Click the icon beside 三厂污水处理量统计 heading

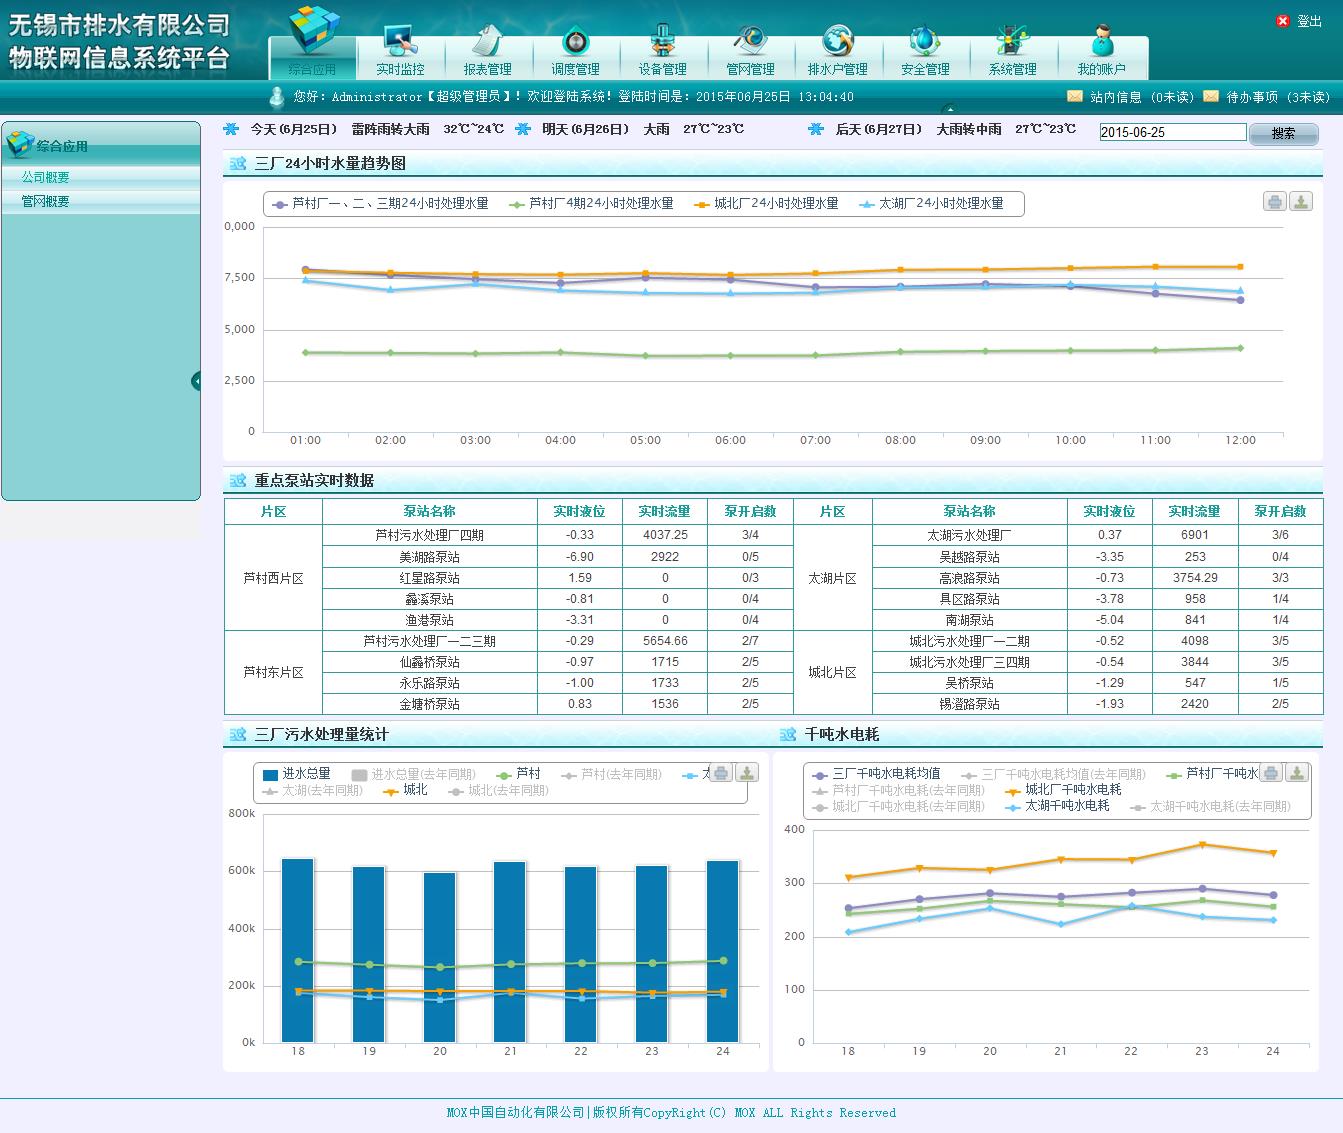pyautogui.click(x=238, y=735)
